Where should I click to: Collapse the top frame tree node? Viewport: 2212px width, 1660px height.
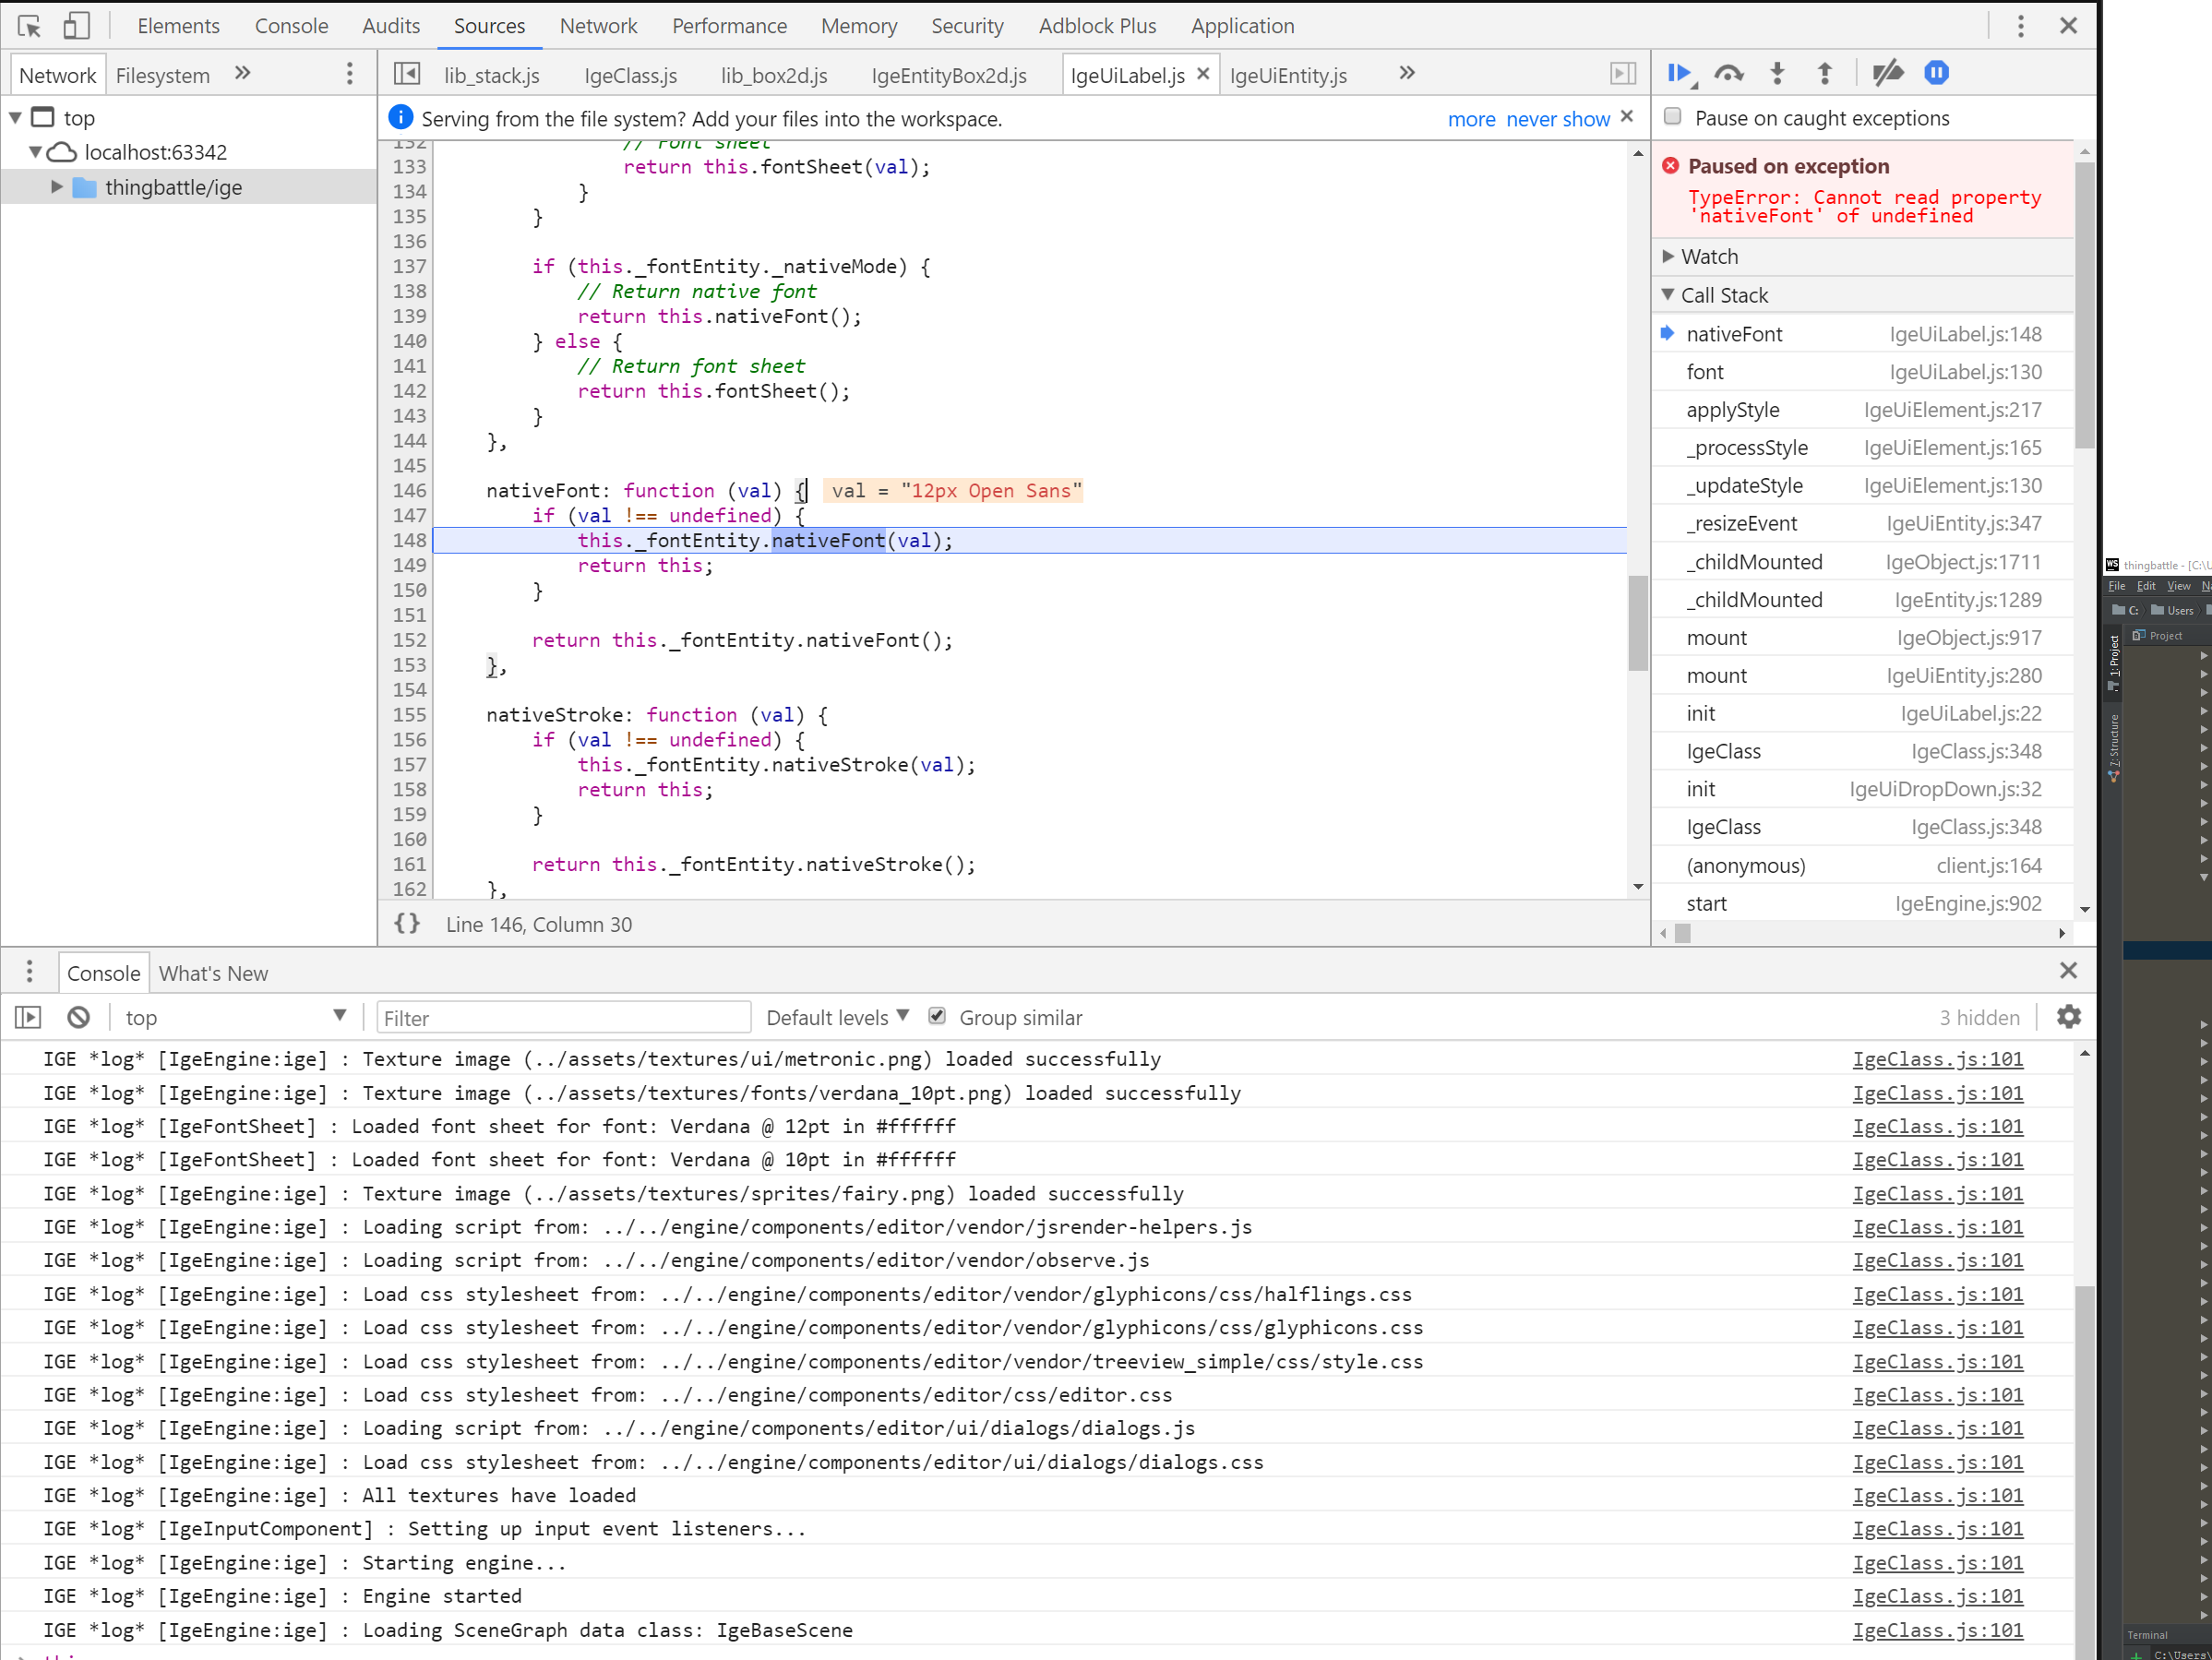(15, 118)
